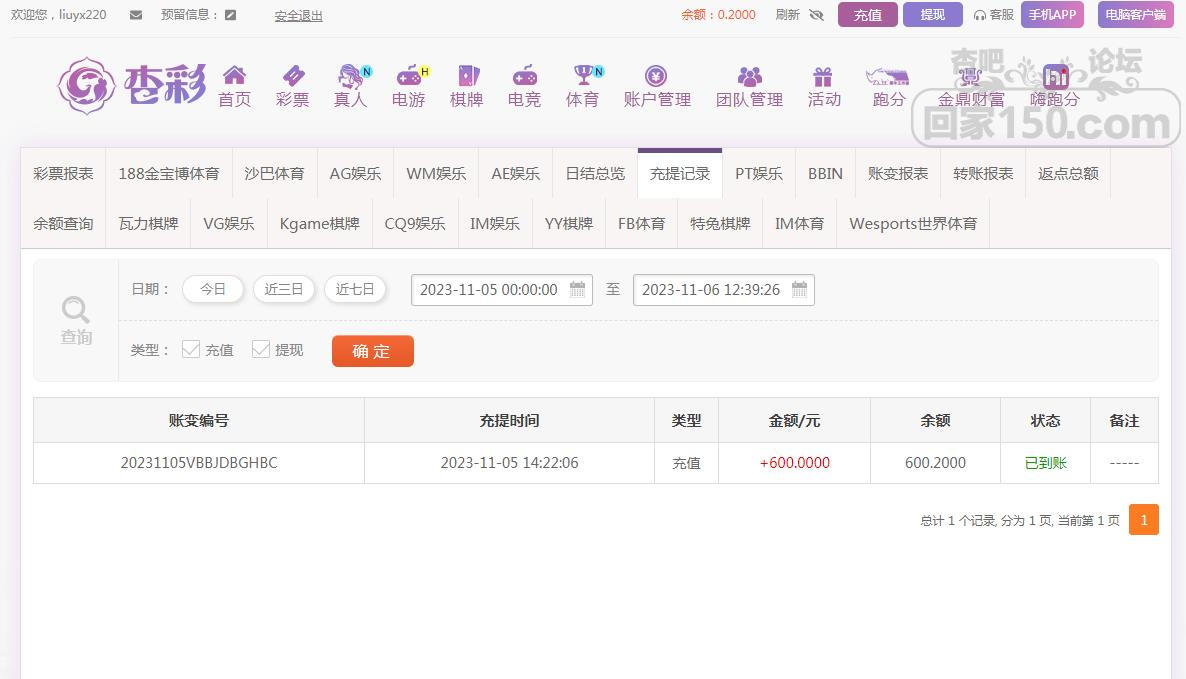The width and height of the screenshot is (1186, 679).
Task: Open the 彩票 lottery ticket icon
Action: point(293,76)
